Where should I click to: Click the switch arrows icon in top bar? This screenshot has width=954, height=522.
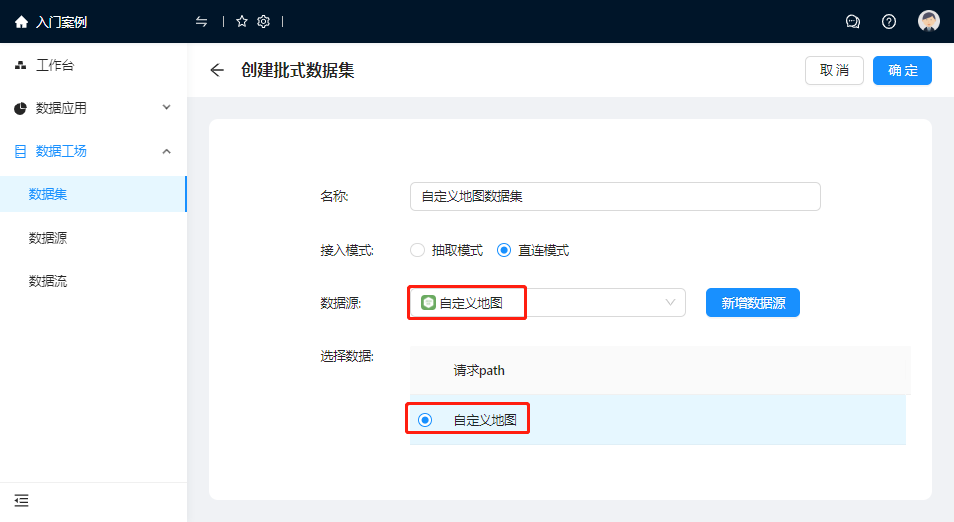click(202, 22)
